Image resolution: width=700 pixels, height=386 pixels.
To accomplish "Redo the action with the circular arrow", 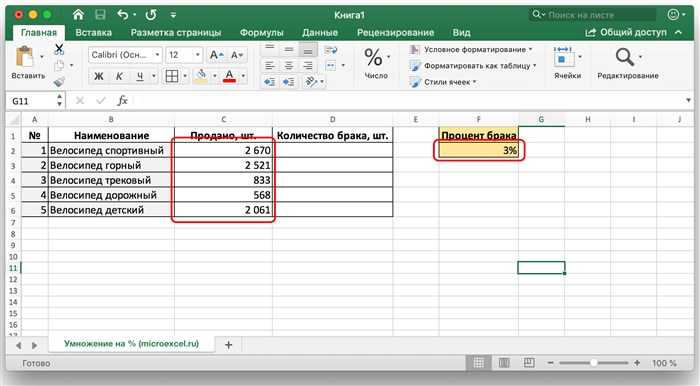I will click(151, 15).
